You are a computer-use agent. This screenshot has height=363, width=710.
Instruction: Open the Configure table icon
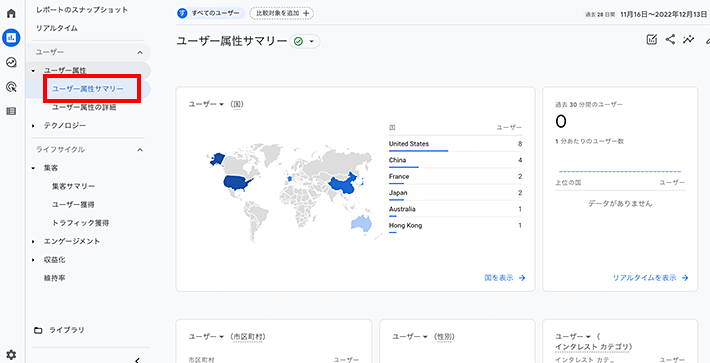(11, 111)
